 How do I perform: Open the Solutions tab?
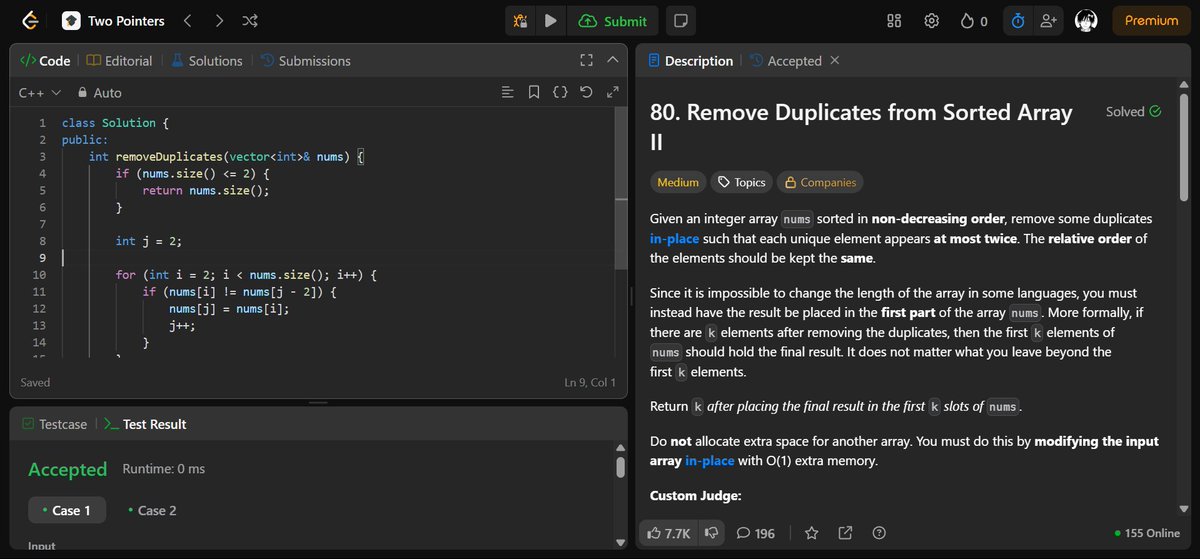coord(206,61)
